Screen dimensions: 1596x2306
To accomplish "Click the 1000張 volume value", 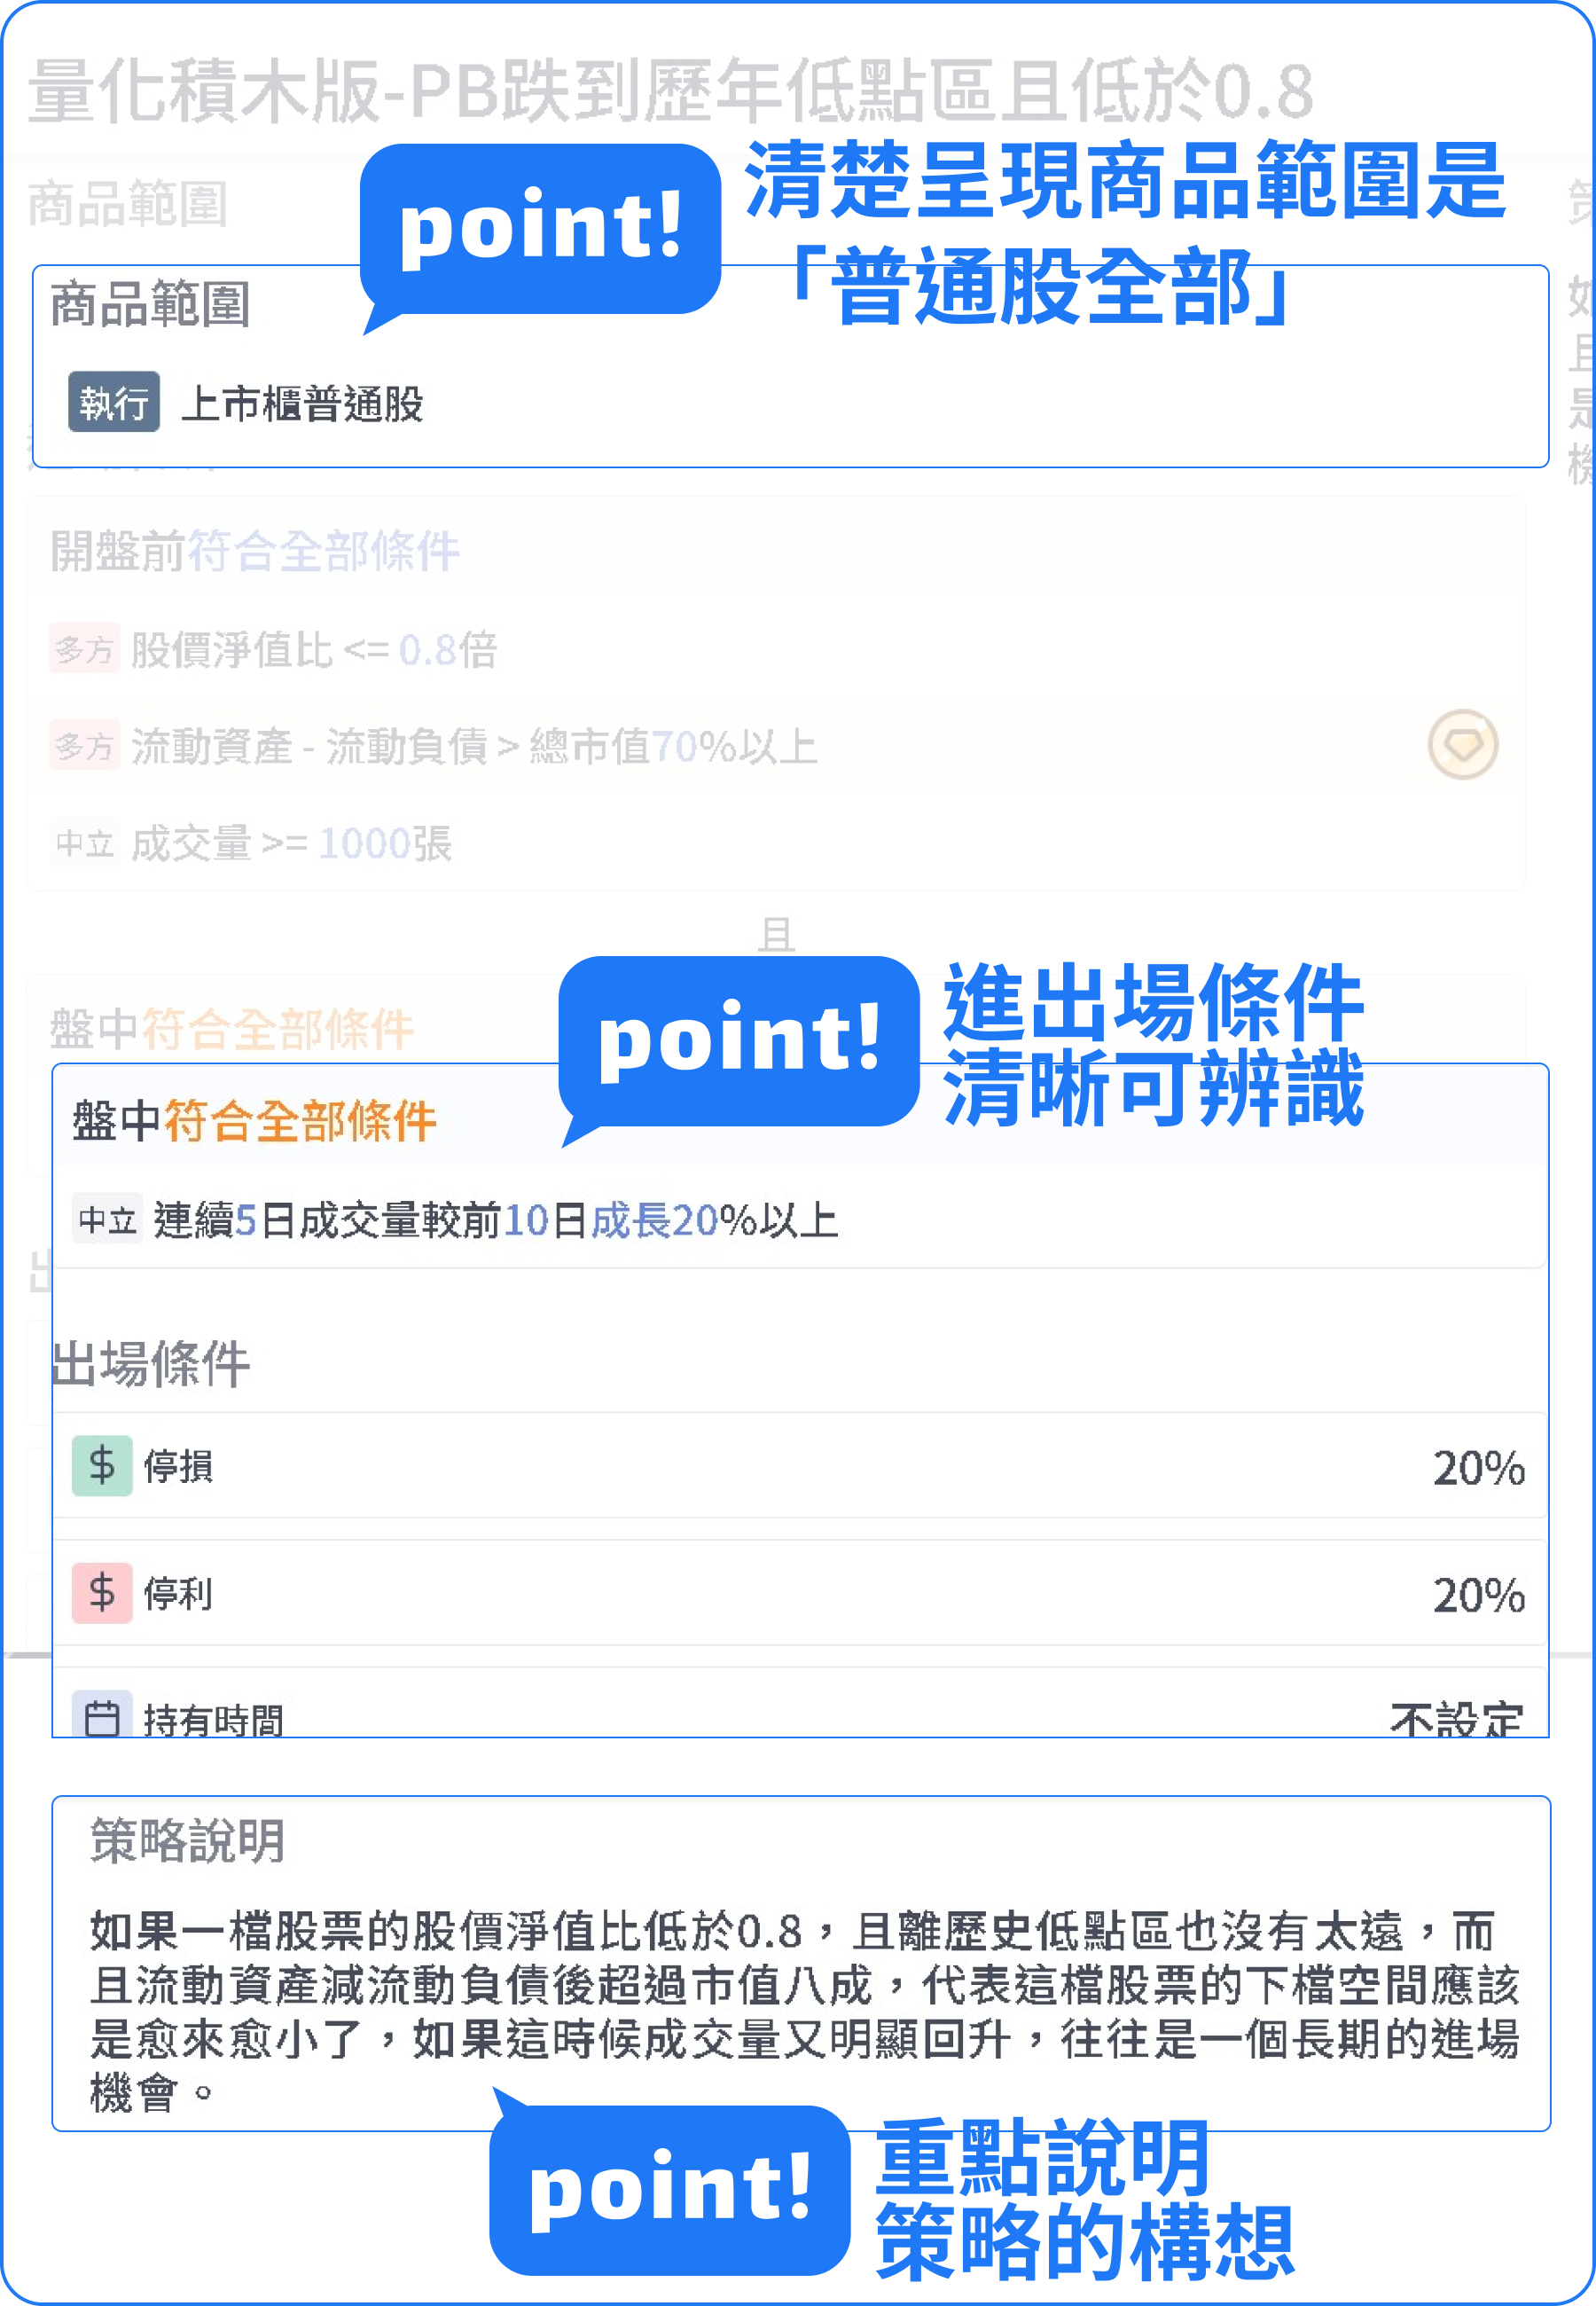I will 385,844.
